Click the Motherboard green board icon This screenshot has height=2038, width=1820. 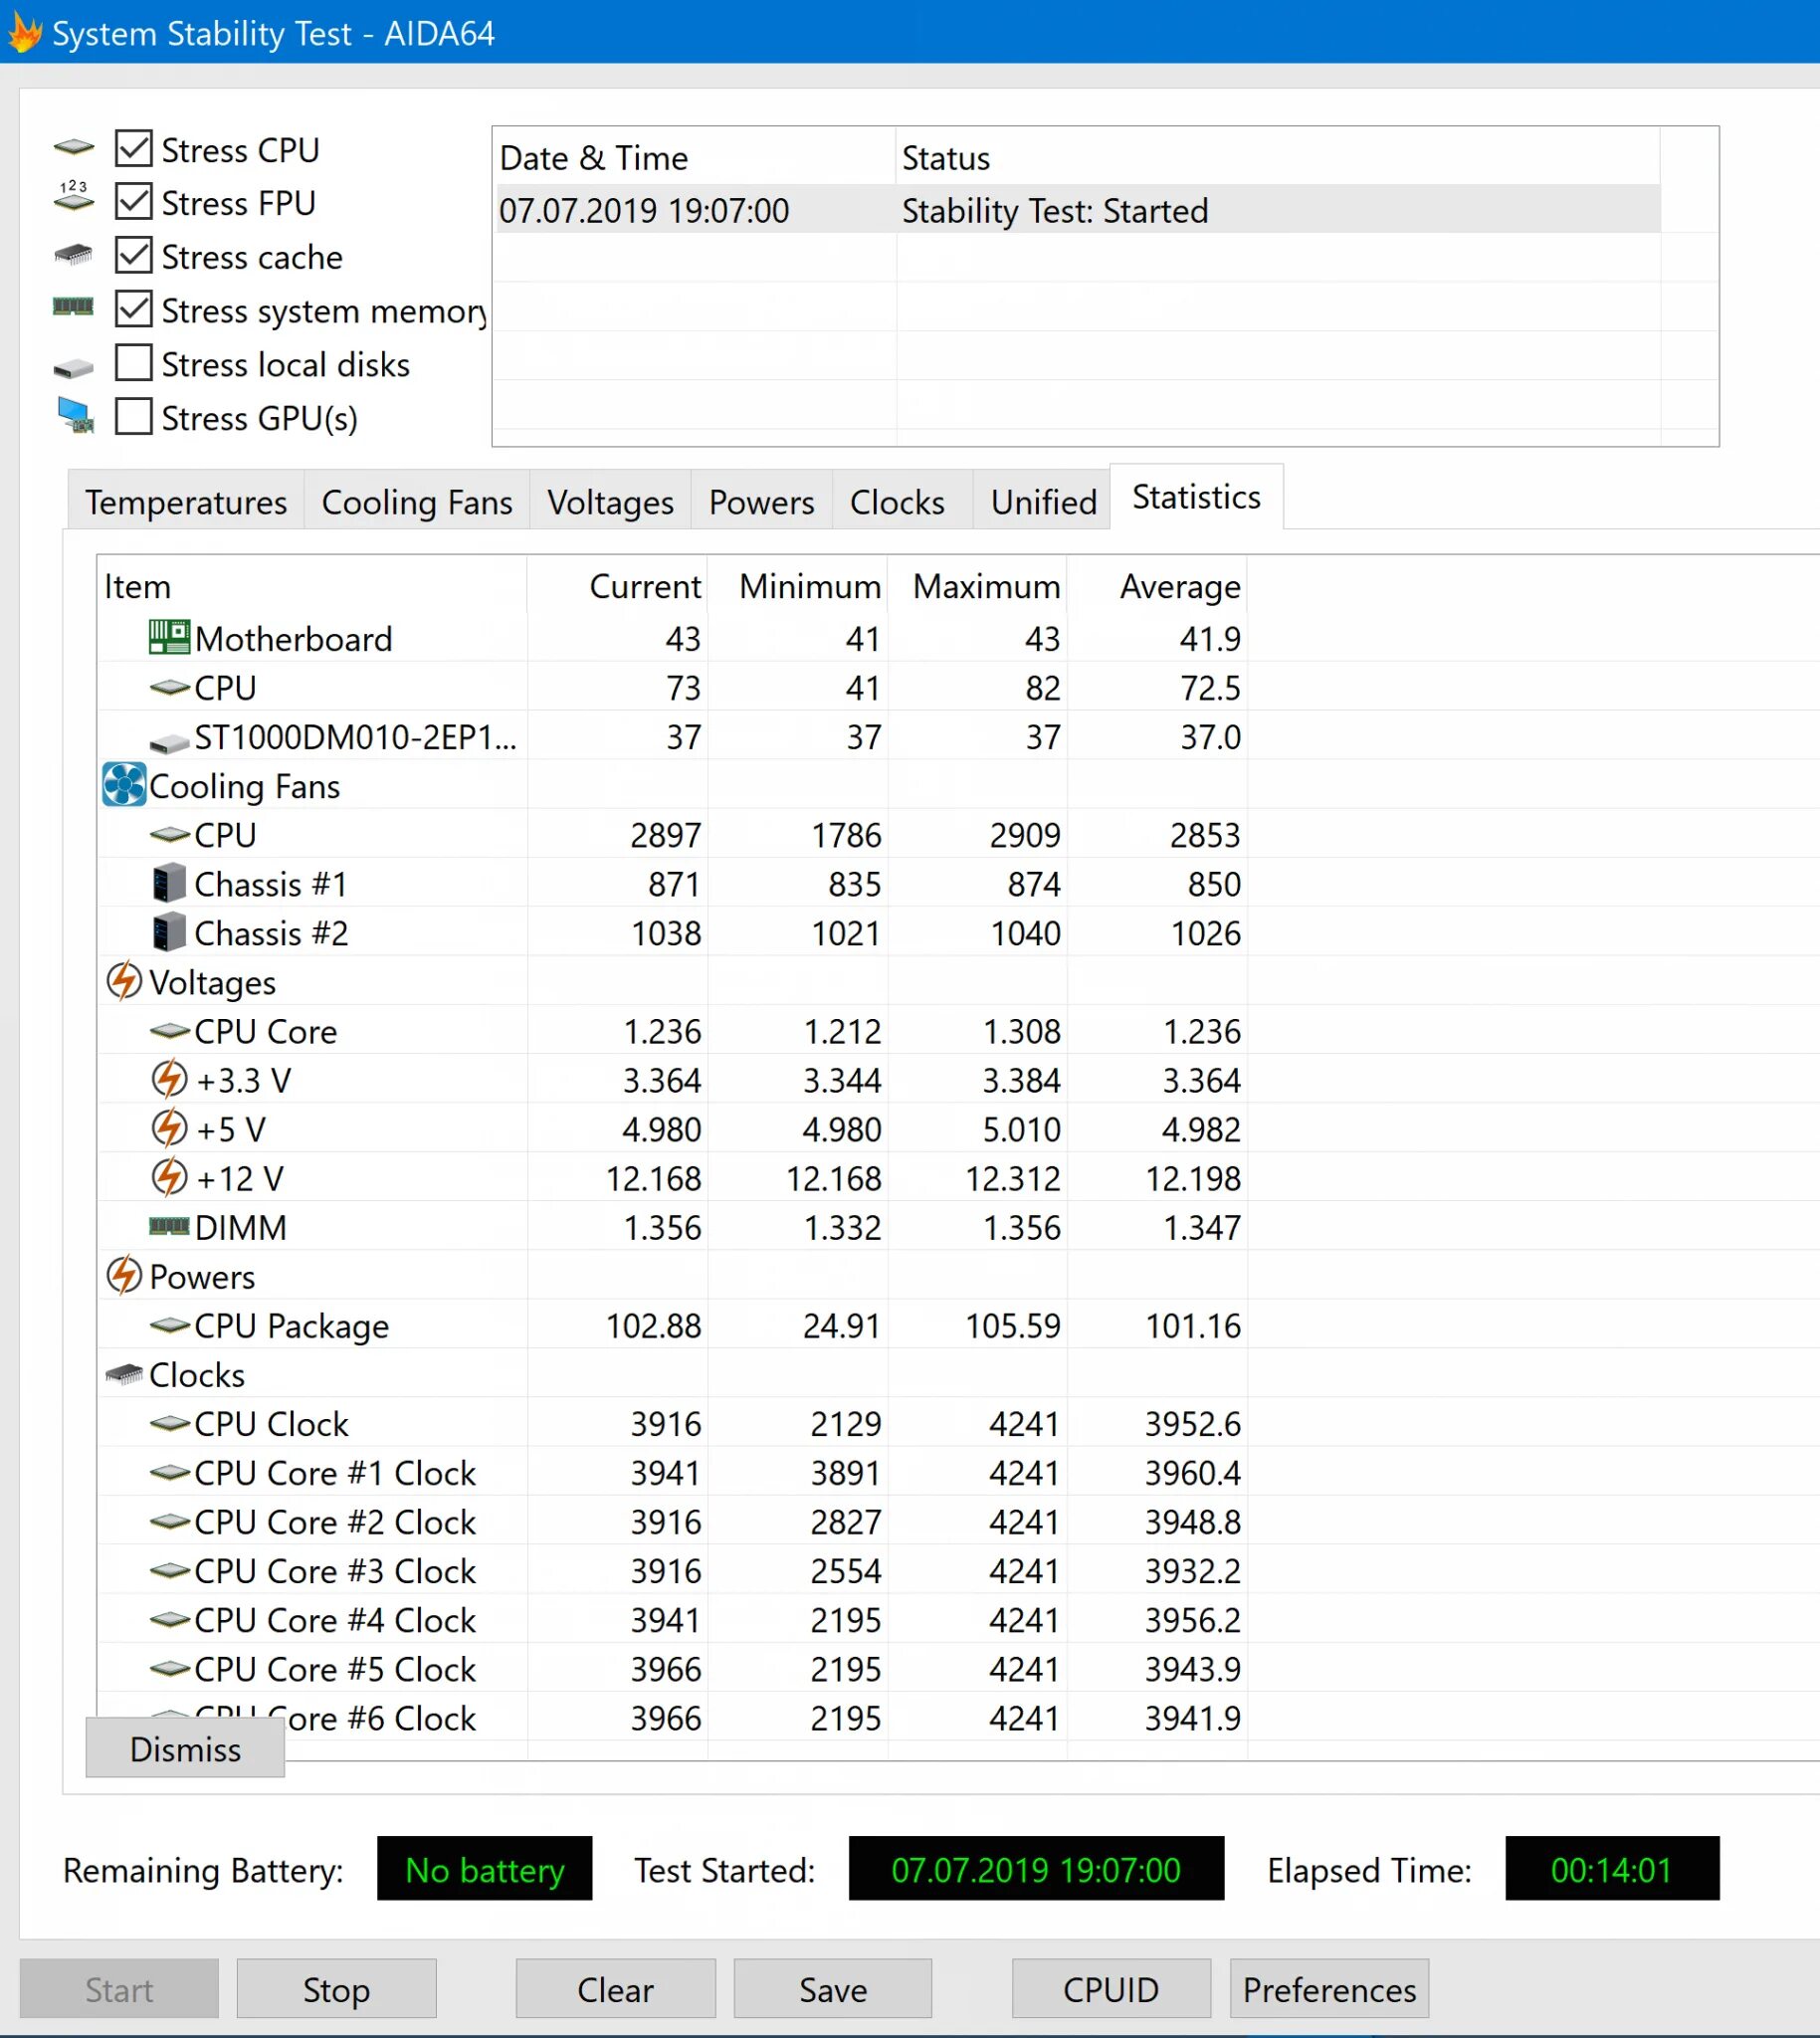pyautogui.click(x=169, y=637)
